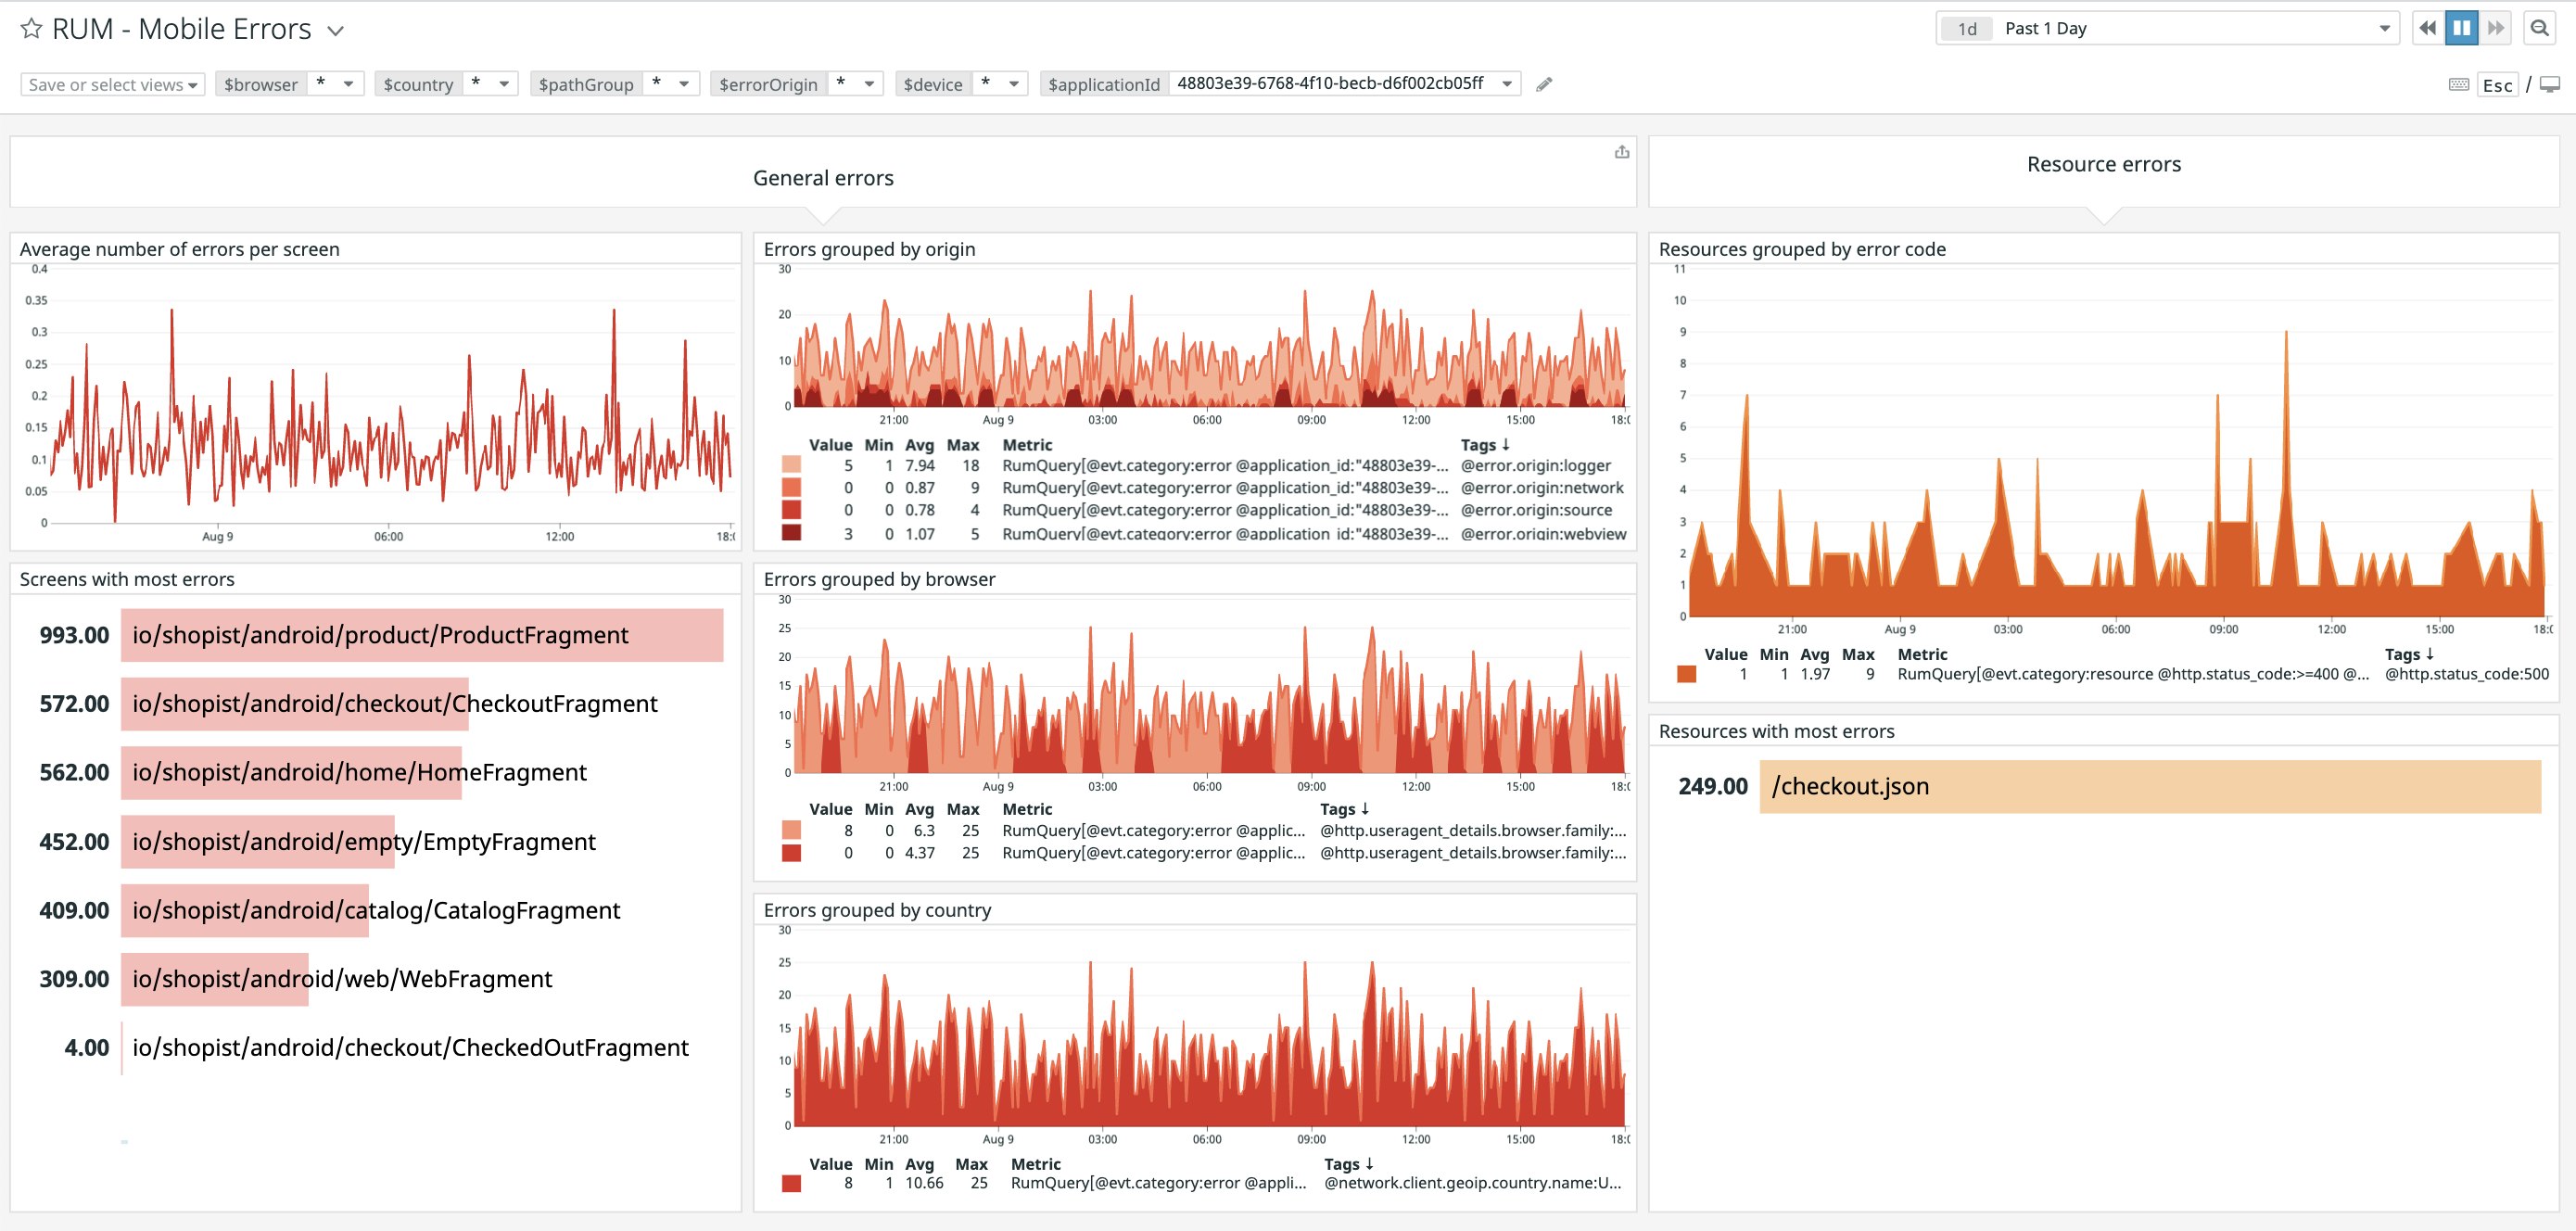Viewport: 2576px width, 1231px height.
Task: Click the zoom out magnifier icon
Action: (x=2539, y=28)
